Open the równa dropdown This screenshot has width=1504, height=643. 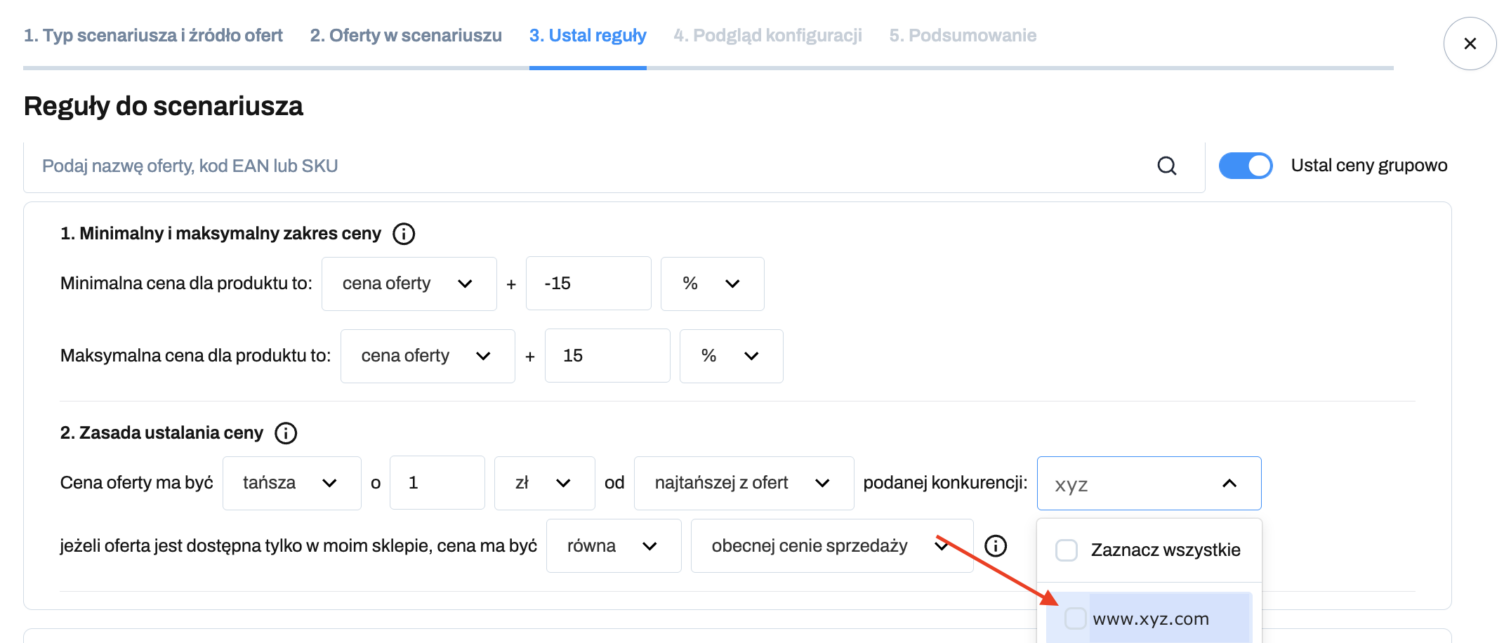[614, 546]
